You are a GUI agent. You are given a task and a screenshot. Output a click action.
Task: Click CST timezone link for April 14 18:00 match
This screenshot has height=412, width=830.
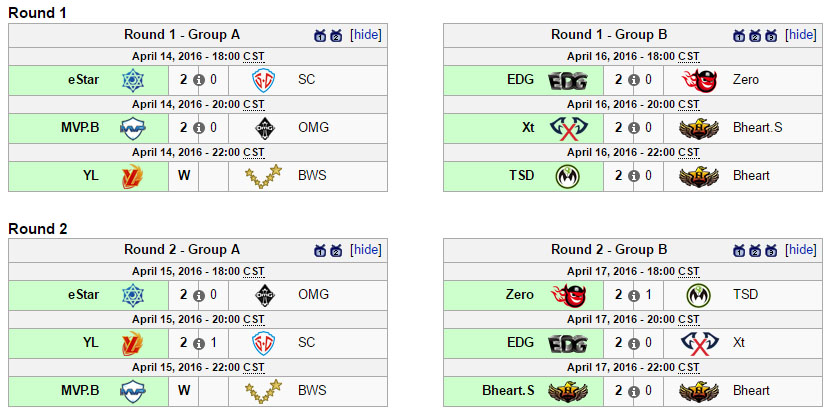point(254,57)
